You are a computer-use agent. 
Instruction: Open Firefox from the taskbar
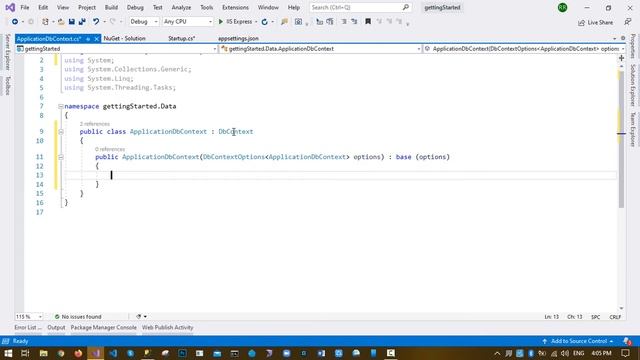[x=78, y=353]
